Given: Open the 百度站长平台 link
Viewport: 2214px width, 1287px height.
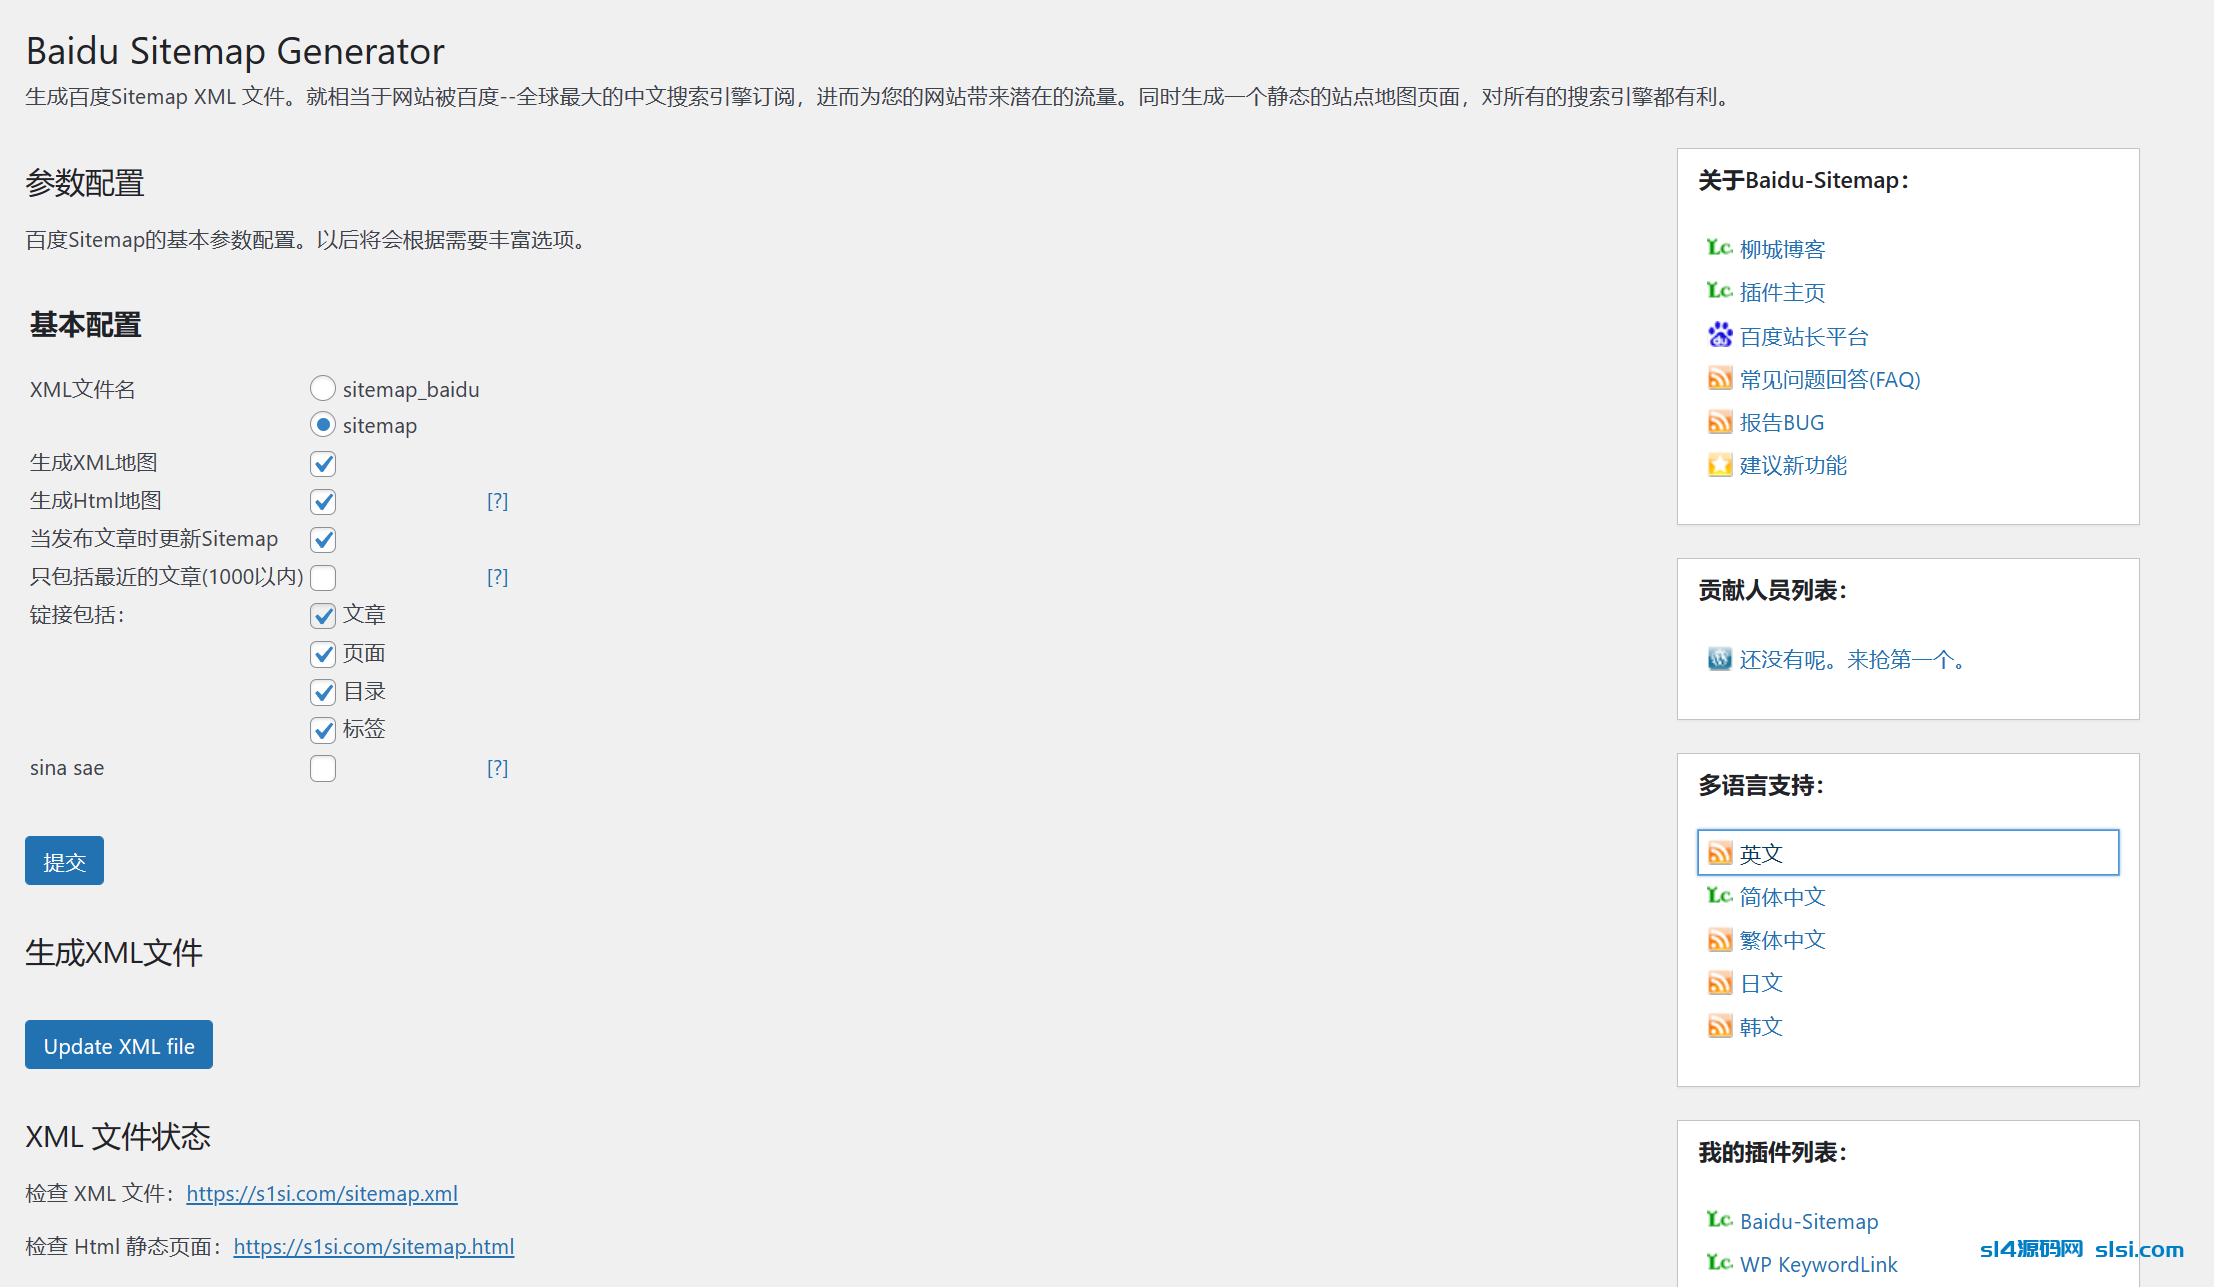Looking at the screenshot, I should pos(1804,336).
